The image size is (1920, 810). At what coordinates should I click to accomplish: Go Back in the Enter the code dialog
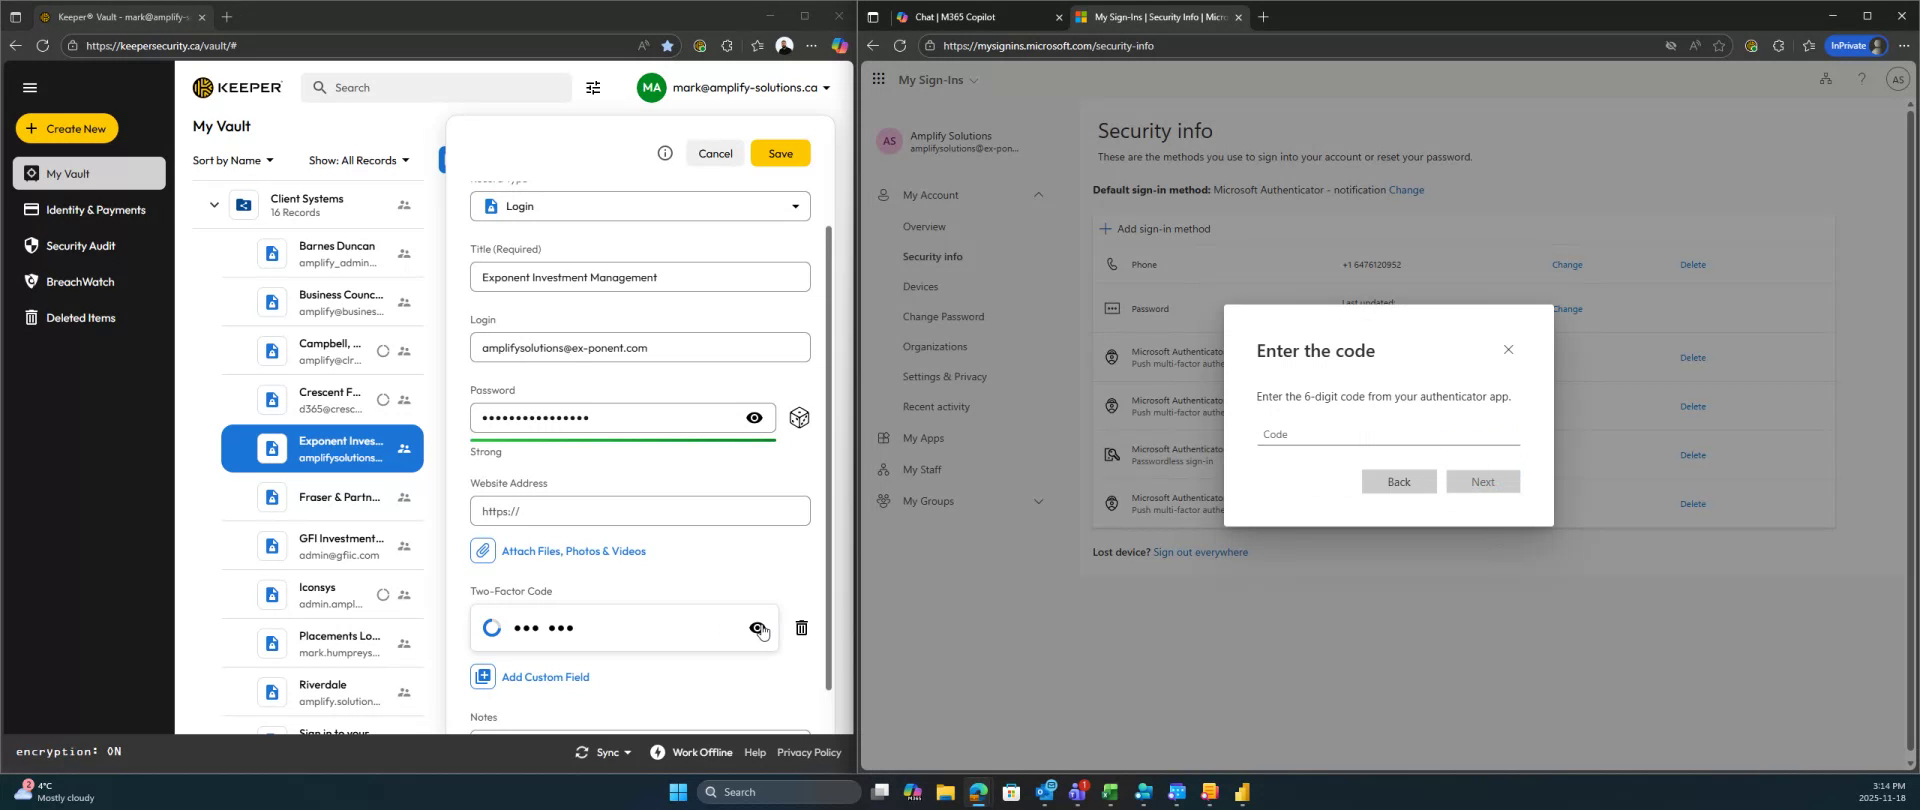click(x=1399, y=482)
